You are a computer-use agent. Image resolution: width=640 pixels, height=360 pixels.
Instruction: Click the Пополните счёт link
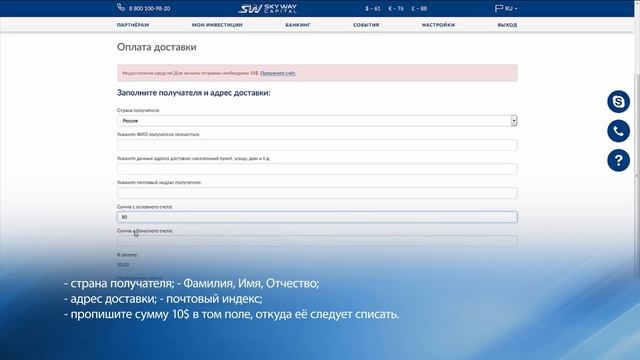point(278,73)
